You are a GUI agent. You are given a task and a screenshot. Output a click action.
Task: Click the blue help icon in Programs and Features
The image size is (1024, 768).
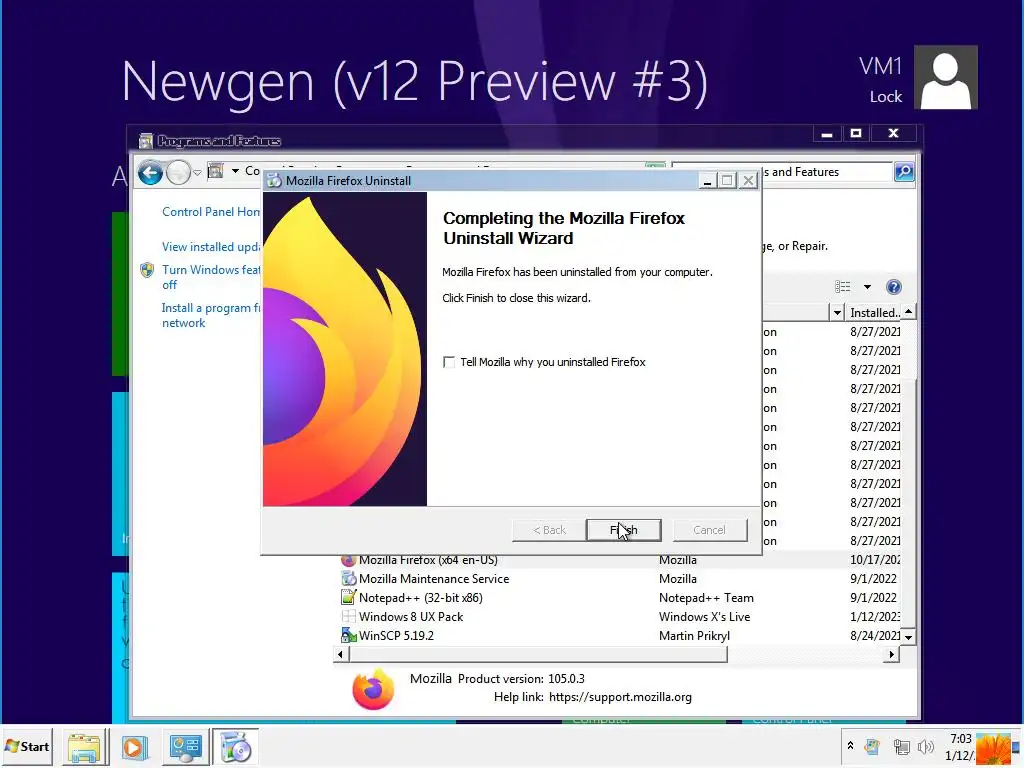(x=893, y=287)
